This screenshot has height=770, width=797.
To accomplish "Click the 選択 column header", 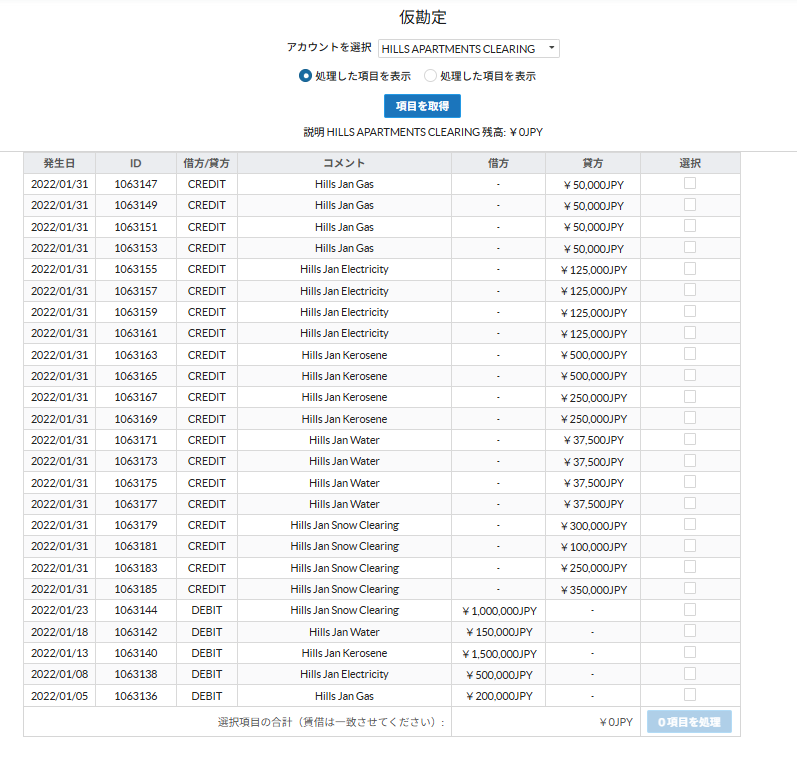I will pyautogui.click(x=690, y=163).
